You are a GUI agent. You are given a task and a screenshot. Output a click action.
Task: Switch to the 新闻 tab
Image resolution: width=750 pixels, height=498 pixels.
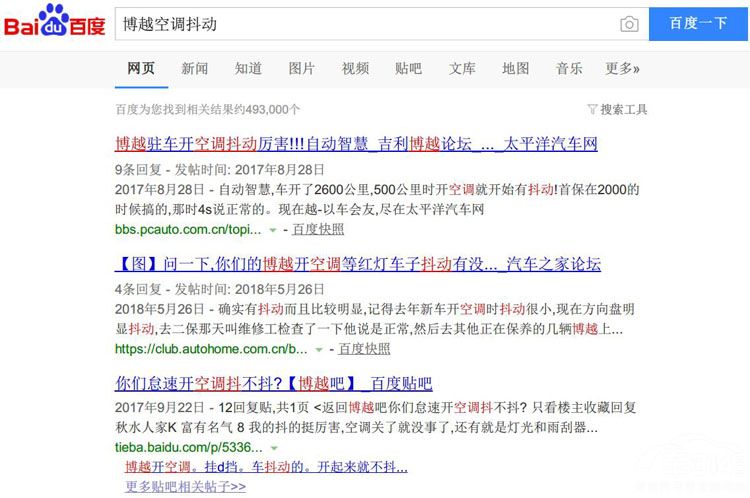[x=195, y=69]
